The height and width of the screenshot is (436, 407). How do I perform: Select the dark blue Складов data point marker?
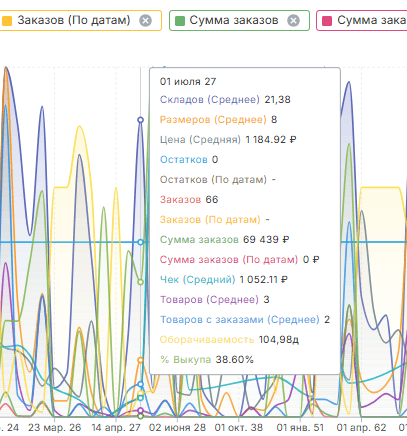141,120
